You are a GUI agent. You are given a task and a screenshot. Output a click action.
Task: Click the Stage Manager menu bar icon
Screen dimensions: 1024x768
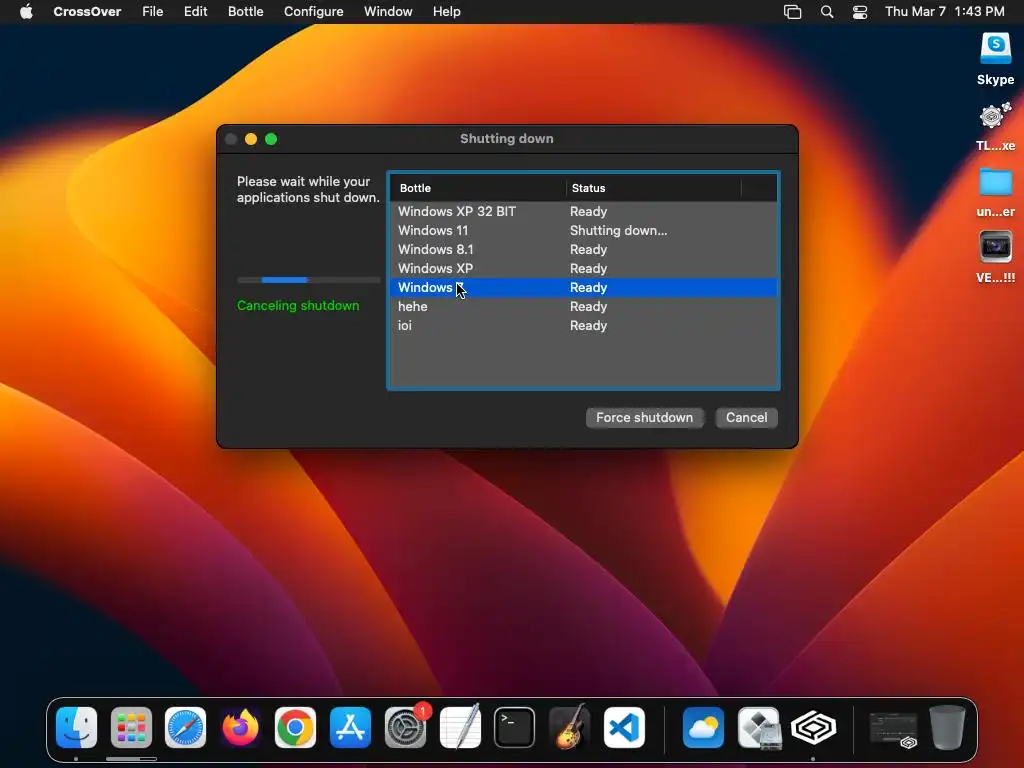(792, 12)
